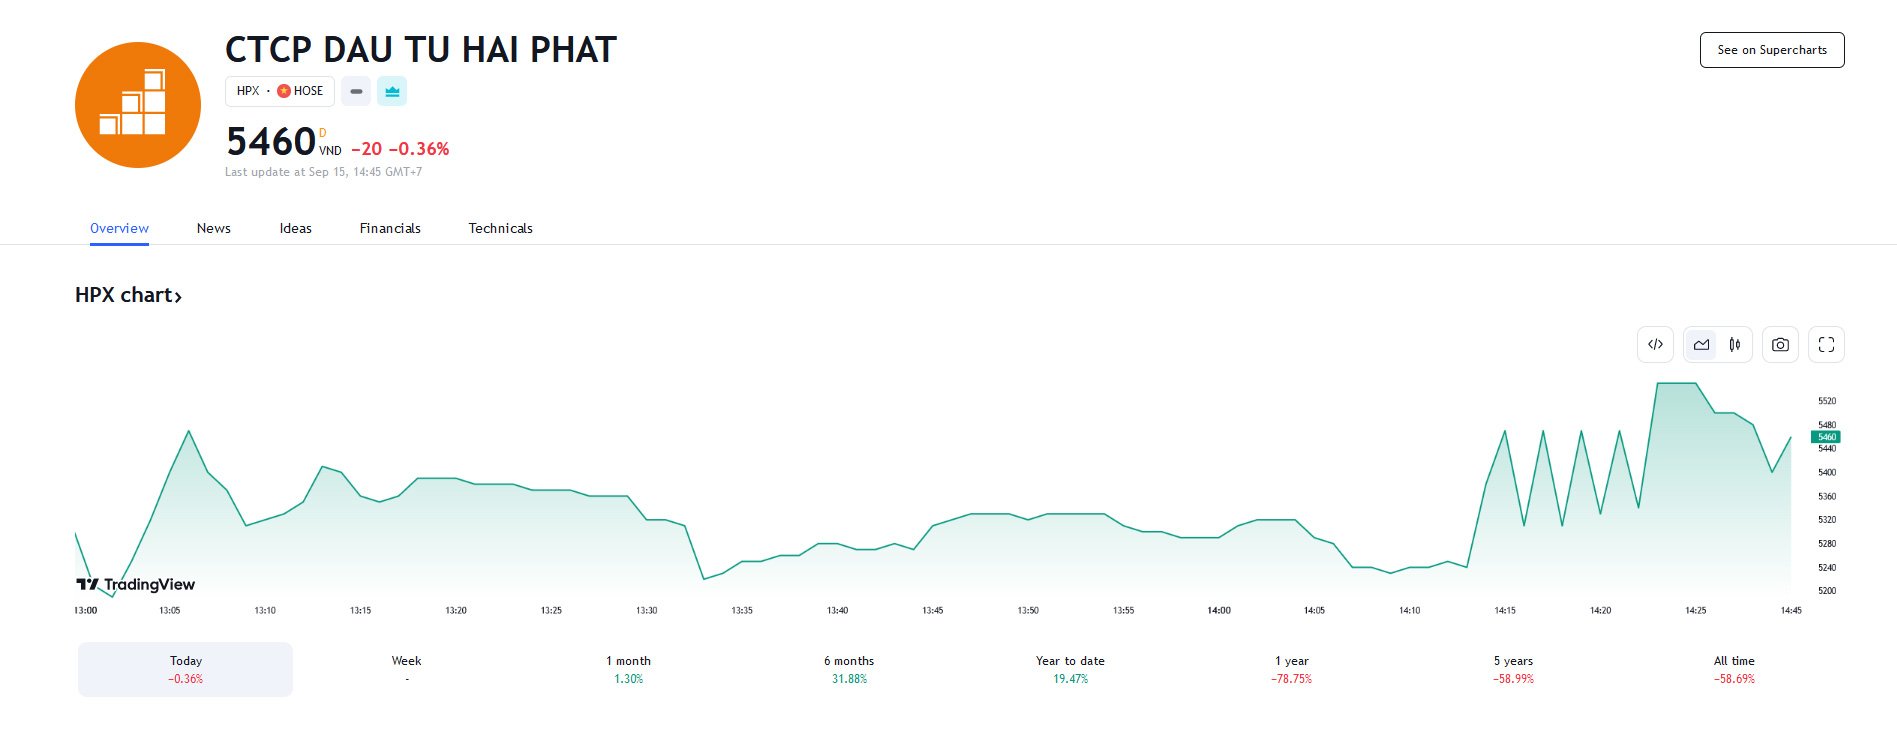Switch to candlestick chart icon
This screenshot has height=740, width=1897.
tap(1735, 344)
